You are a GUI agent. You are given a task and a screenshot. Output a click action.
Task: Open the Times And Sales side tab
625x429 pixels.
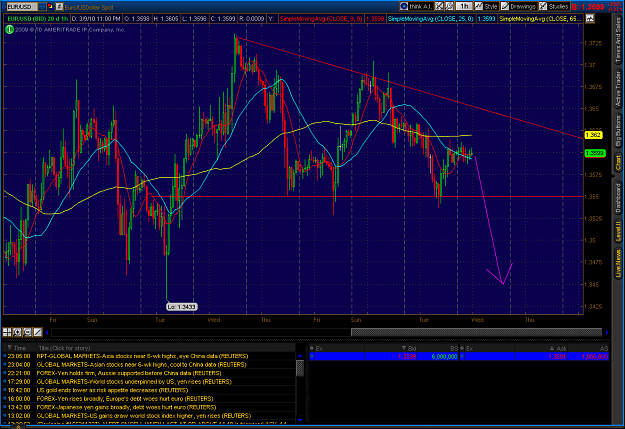coord(618,40)
